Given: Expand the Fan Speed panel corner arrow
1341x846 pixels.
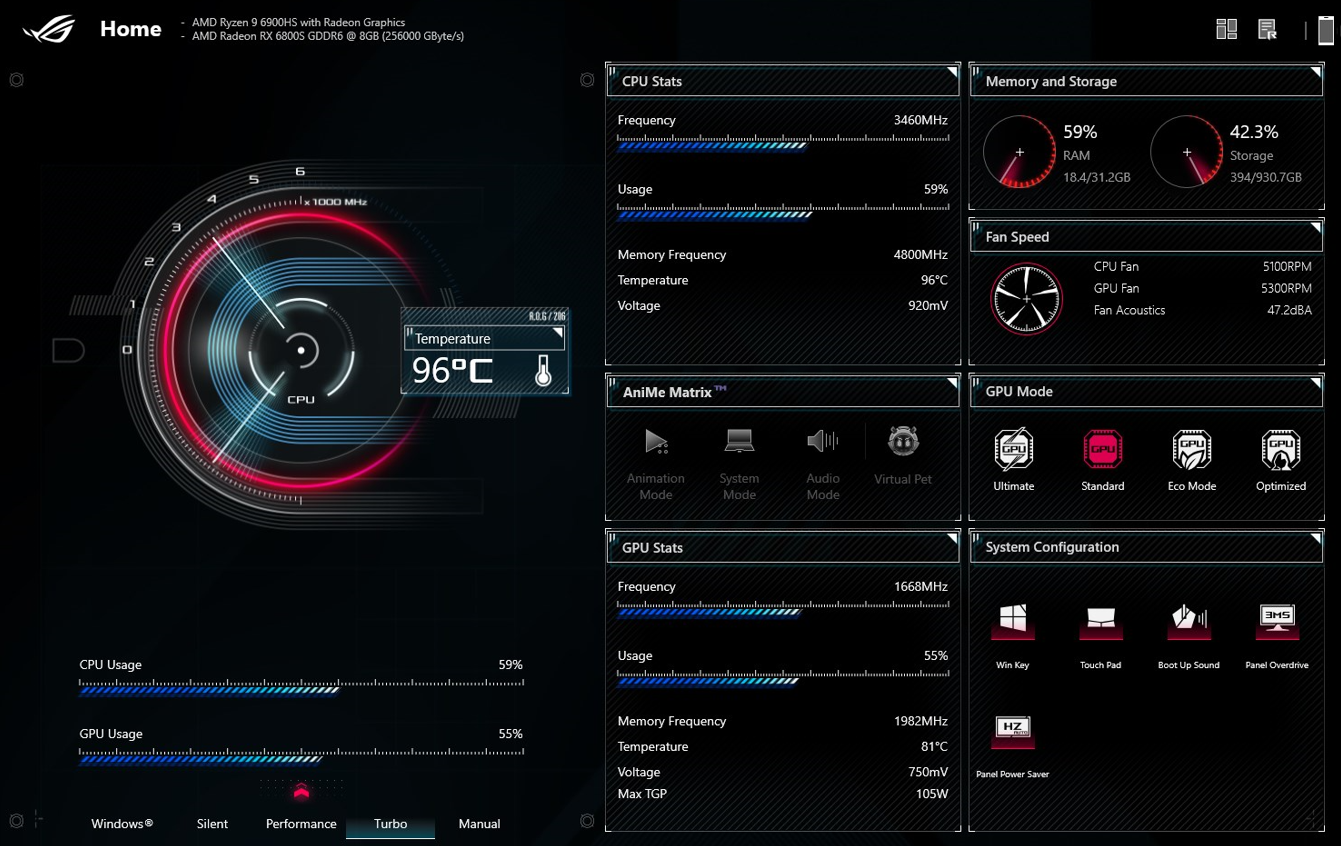Looking at the screenshot, I should (1316, 229).
